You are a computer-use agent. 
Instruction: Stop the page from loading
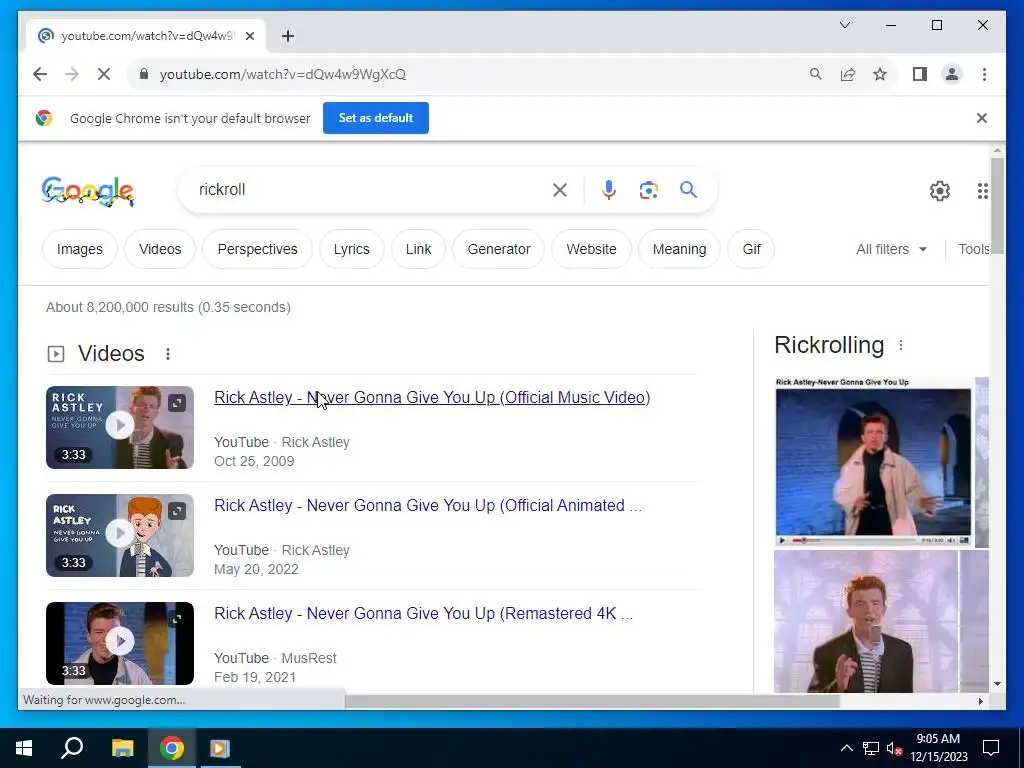(104, 74)
